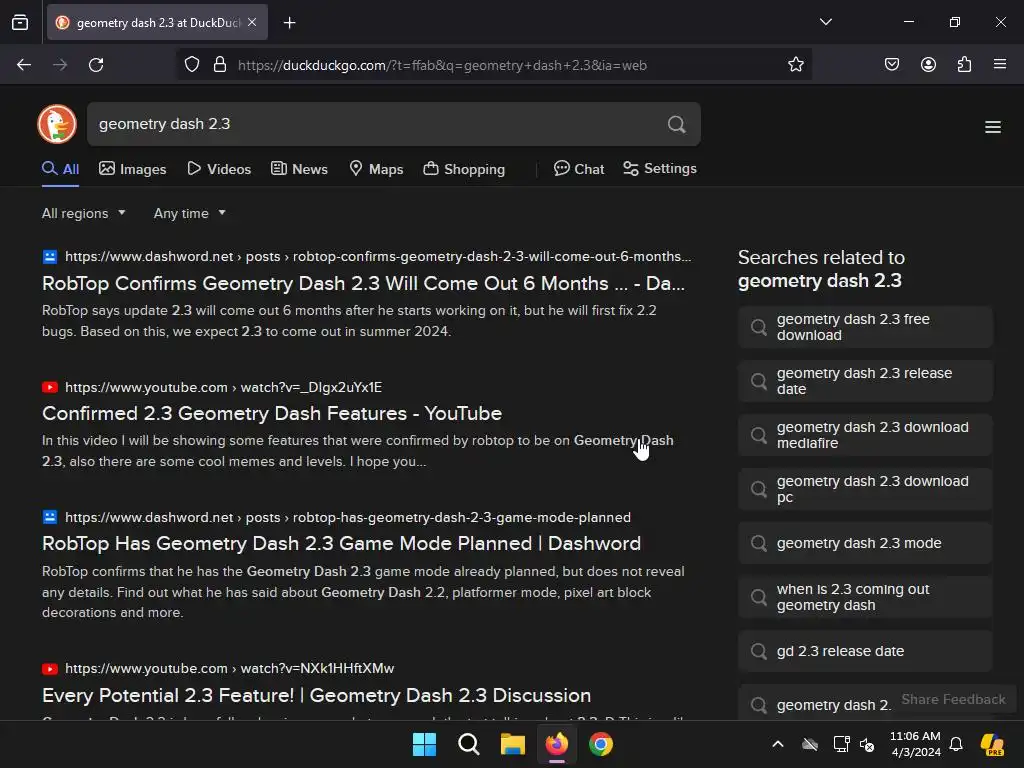Image resolution: width=1024 pixels, height=768 pixels.
Task: Select the All results tab
Action: click(61, 169)
